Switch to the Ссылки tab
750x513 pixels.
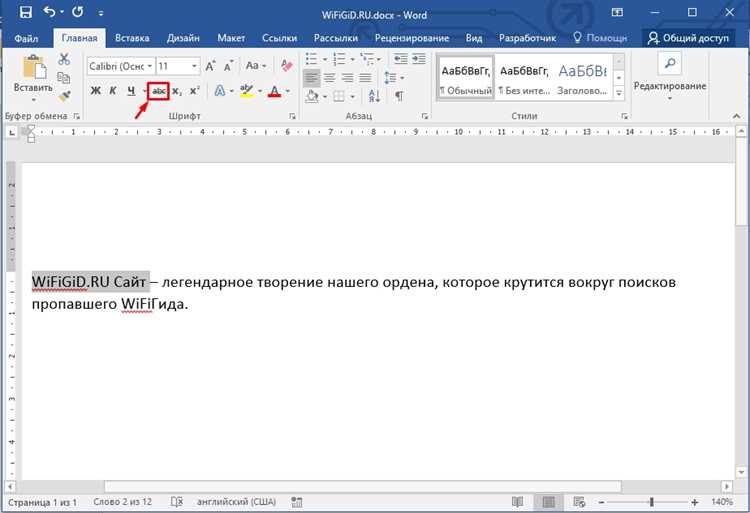(x=279, y=38)
